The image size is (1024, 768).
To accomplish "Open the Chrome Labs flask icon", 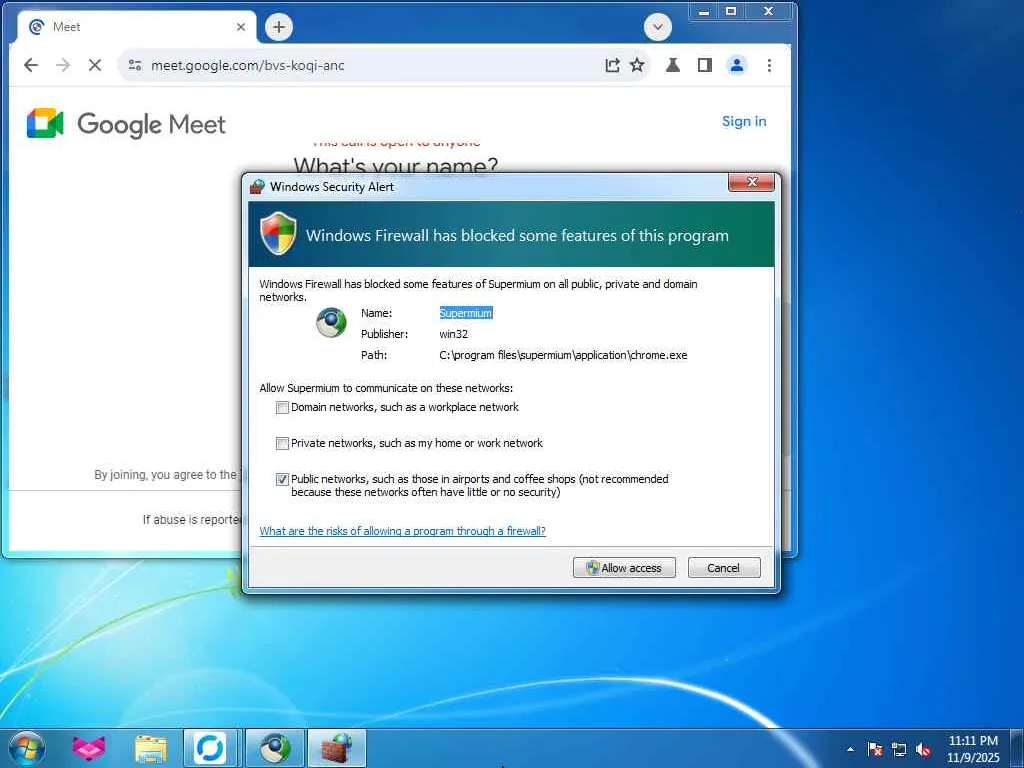I will pyautogui.click(x=673, y=65).
